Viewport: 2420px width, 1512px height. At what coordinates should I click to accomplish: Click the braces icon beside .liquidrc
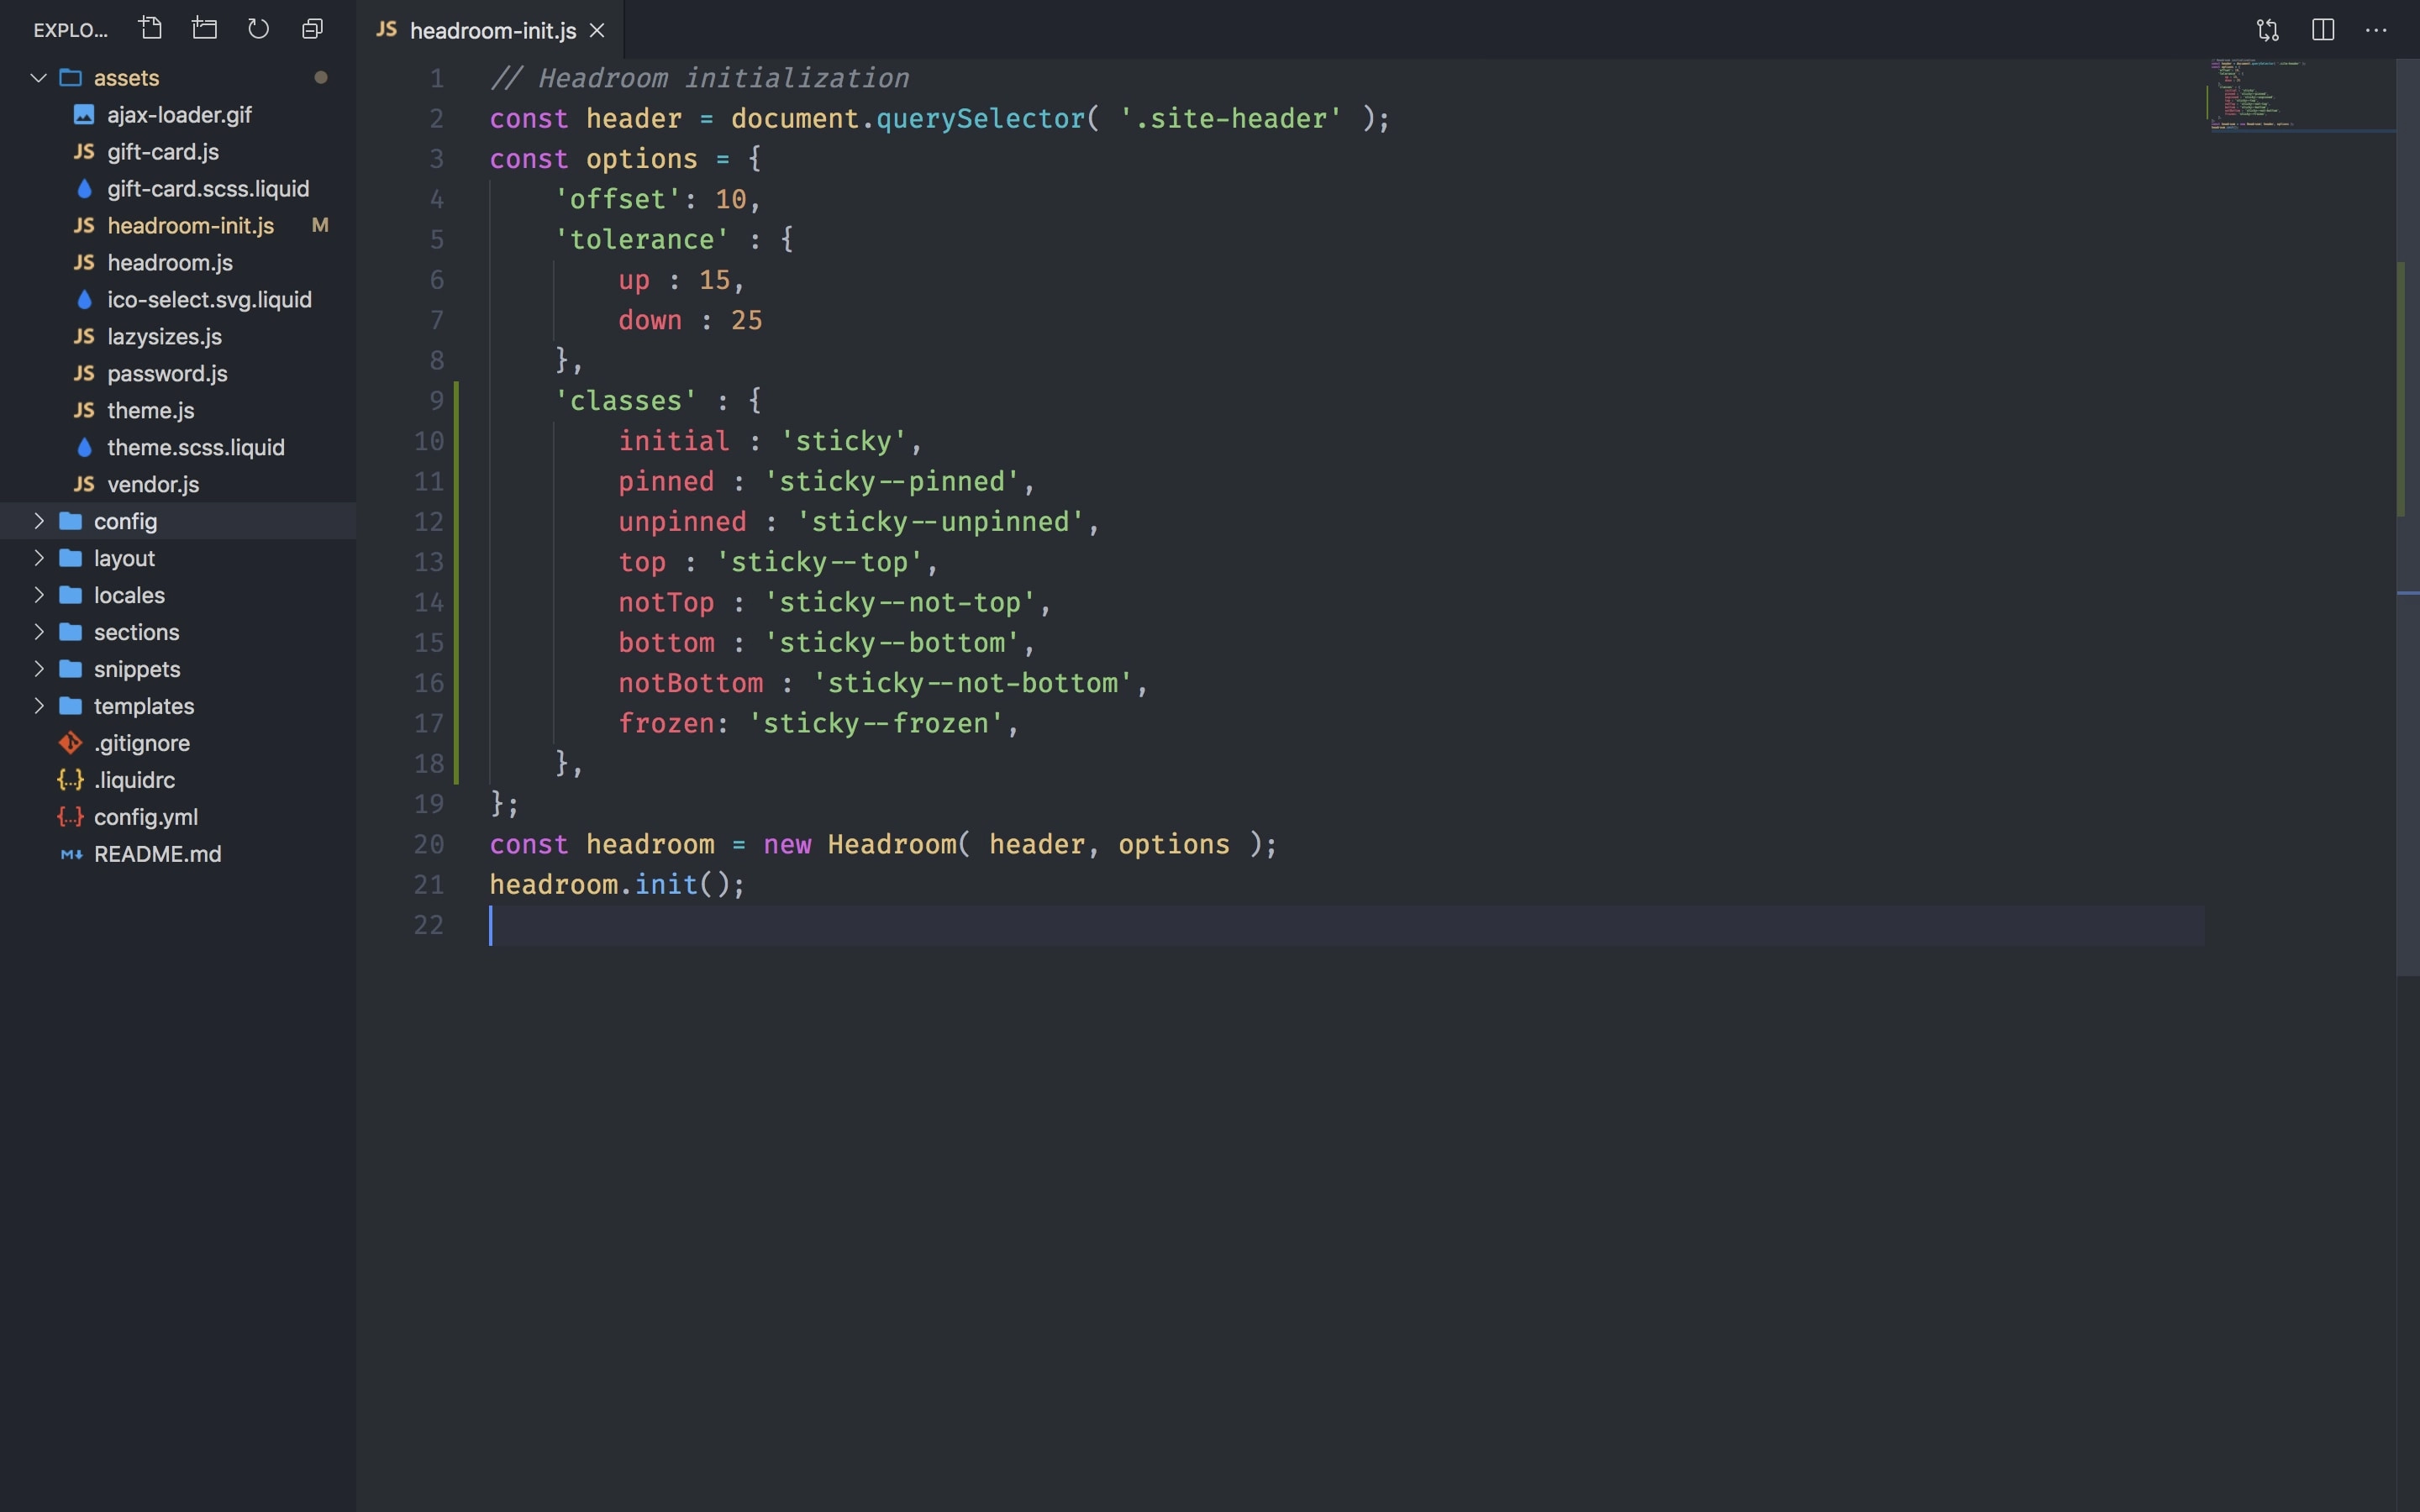[70, 780]
